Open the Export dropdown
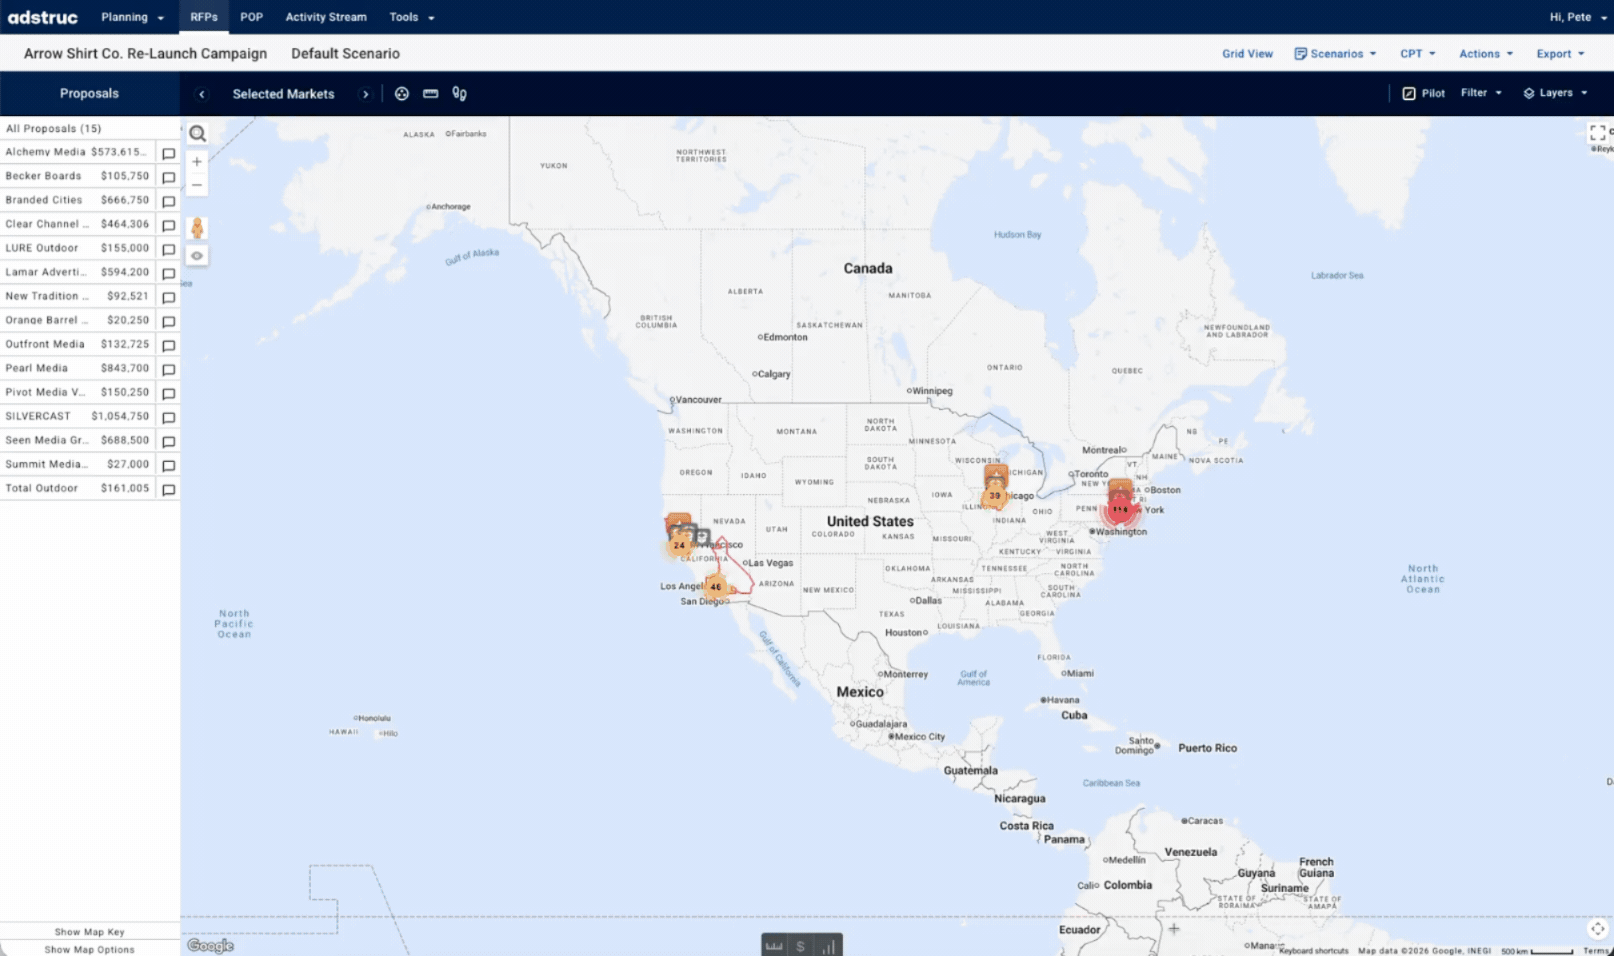The height and width of the screenshot is (956, 1614). (1561, 54)
